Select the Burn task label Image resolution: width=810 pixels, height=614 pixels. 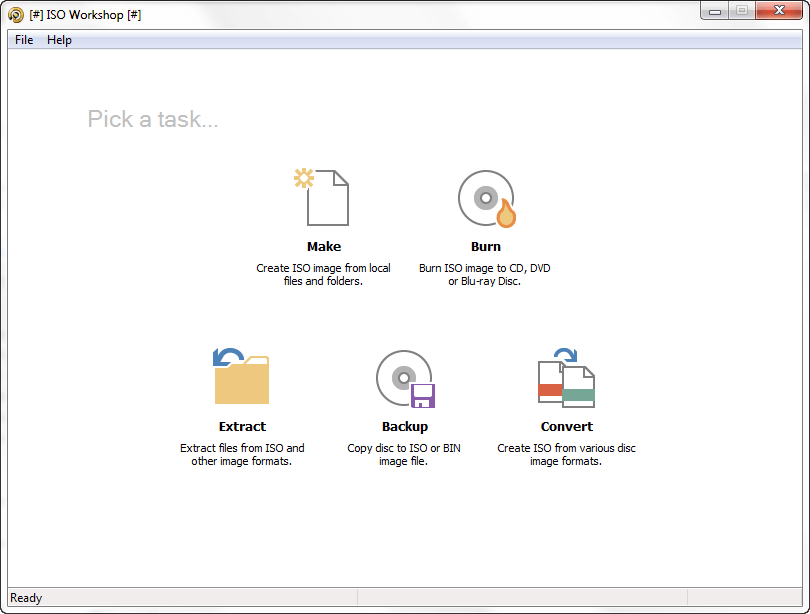coord(486,246)
